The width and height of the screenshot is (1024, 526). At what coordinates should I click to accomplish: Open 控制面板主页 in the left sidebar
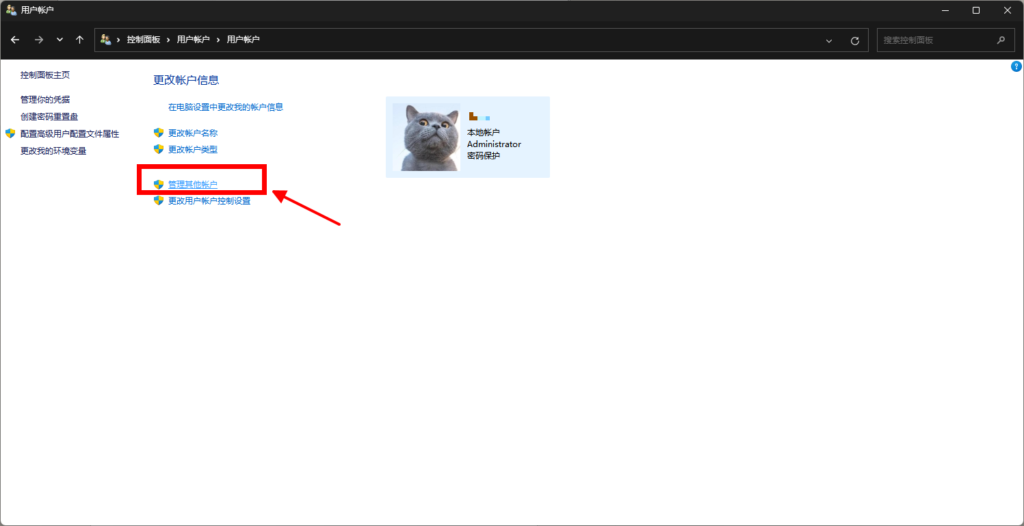tap(45, 75)
